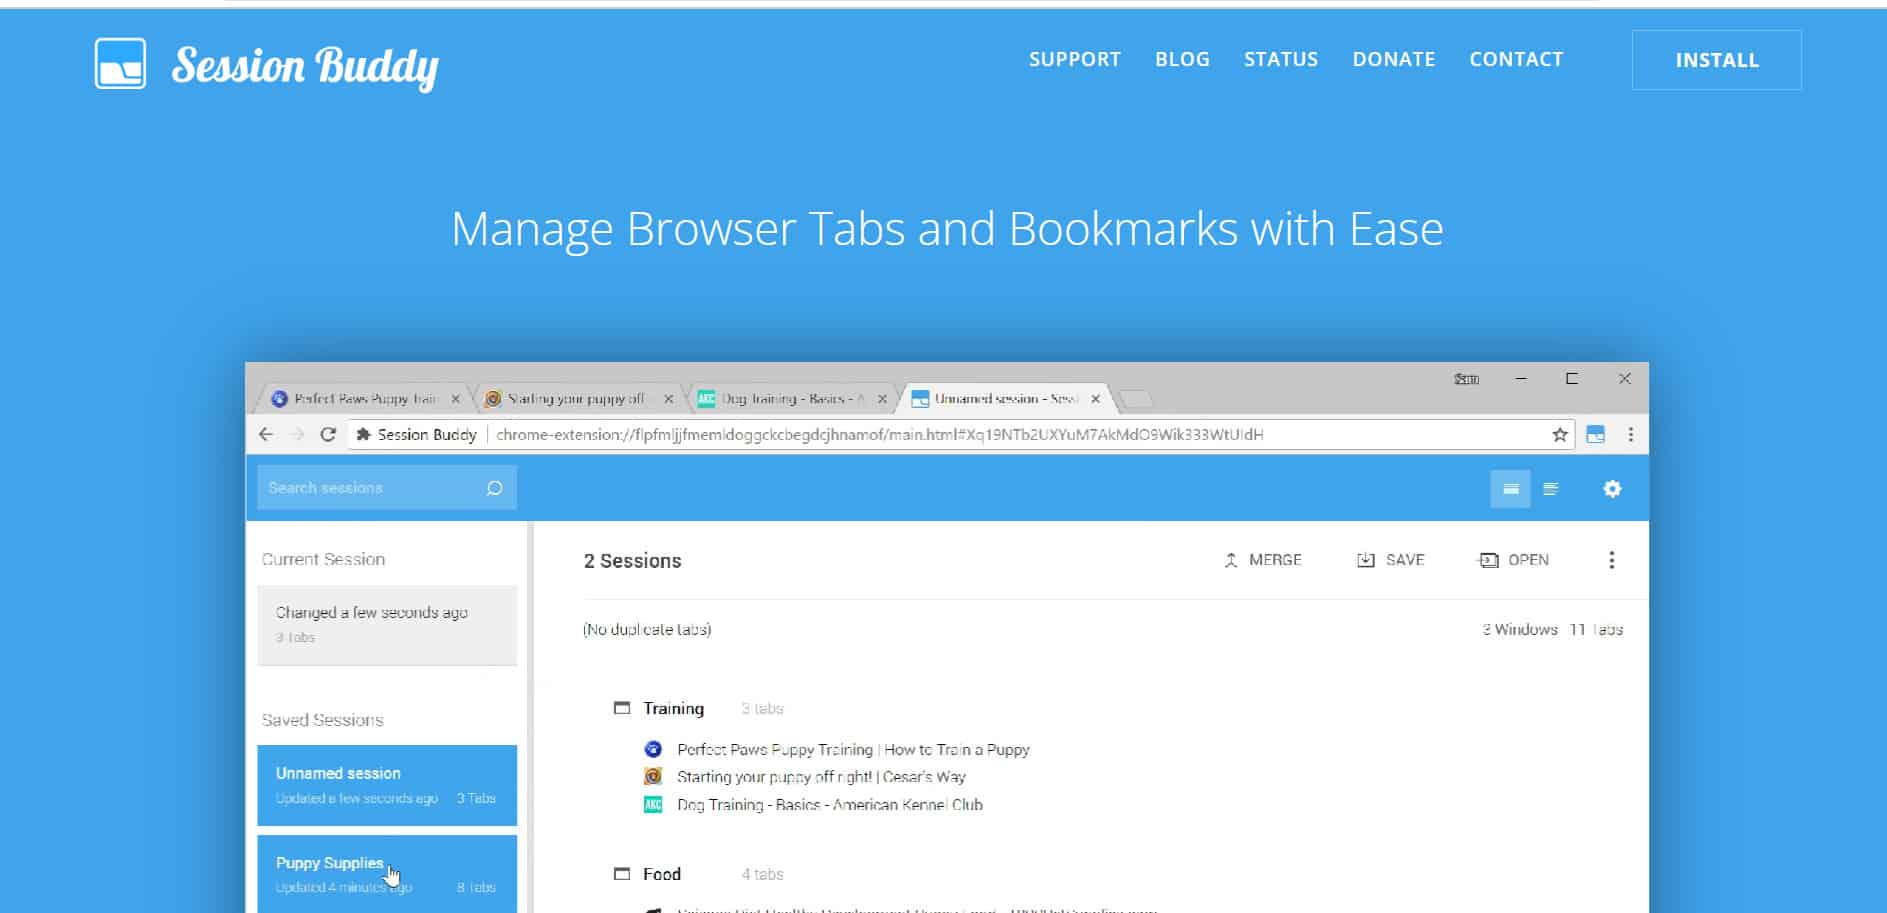Select the Current Session card
The height and width of the screenshot is (913, 1887).
tap(387, 625)
